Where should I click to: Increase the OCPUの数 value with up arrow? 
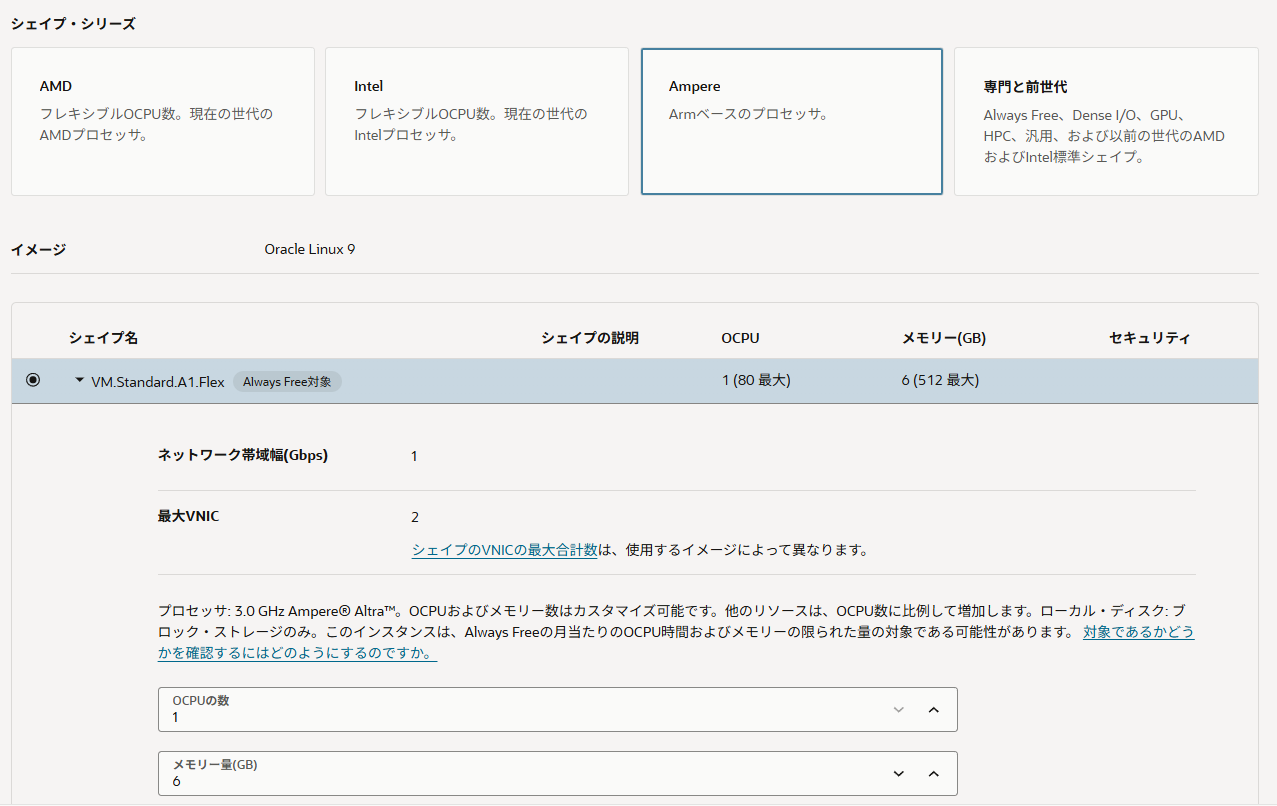(934, 709)
